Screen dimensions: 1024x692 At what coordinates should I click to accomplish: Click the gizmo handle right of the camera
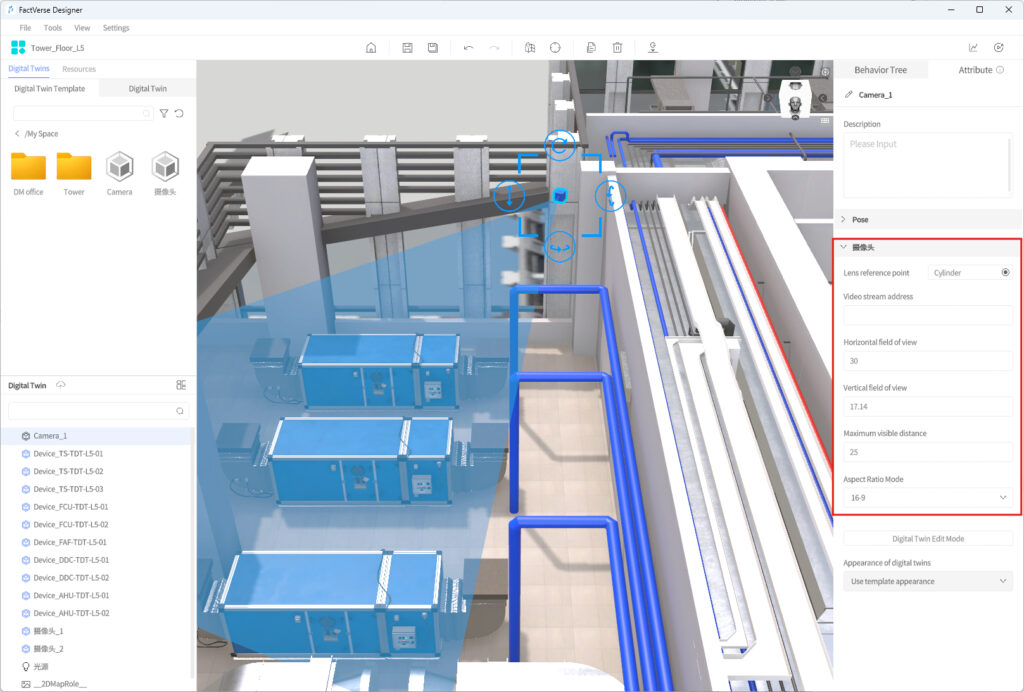(x=611, y=195)
